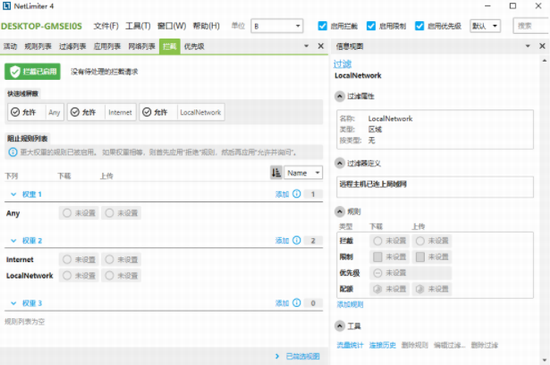This screenshot has width=550, height=365.
Task: Set the Any row upload radio
Action: point(109,213)
